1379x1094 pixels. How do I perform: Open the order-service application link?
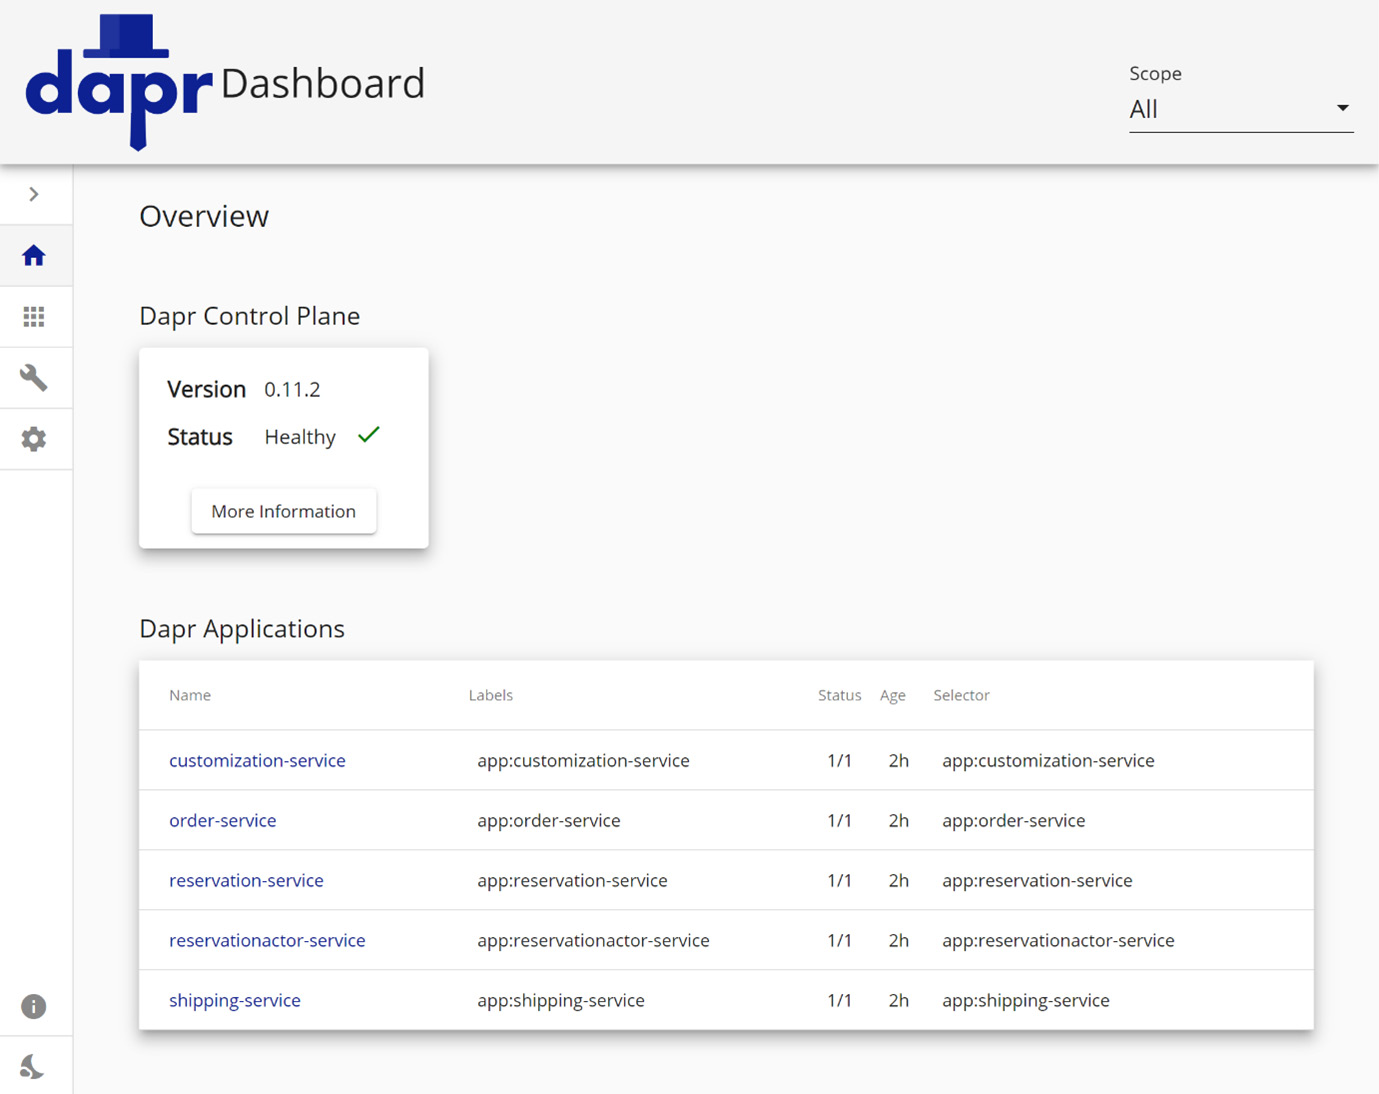tap(222, 820)
